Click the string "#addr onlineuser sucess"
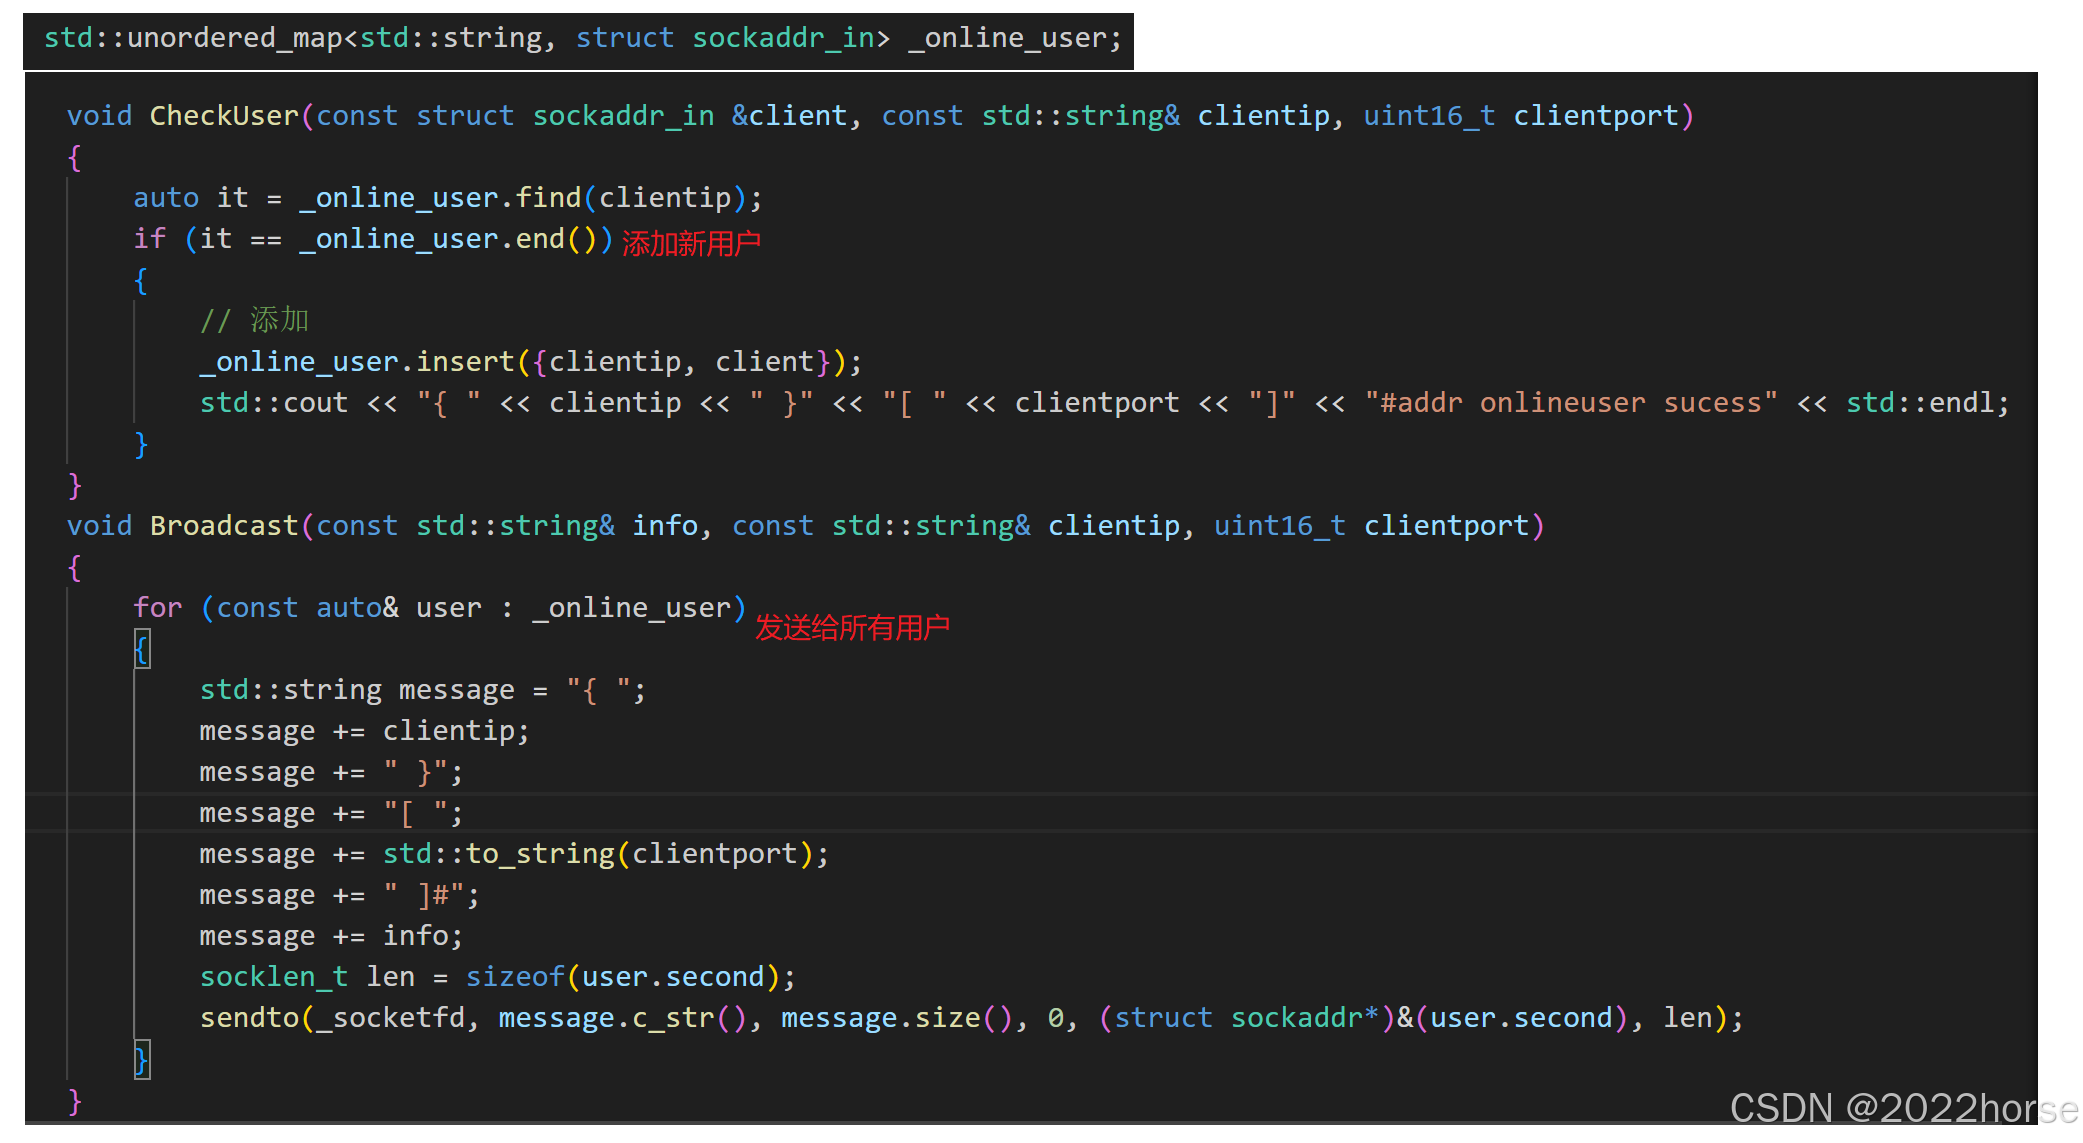Image resolution: width=2083 pixels, height=1143 pixels. pyautogui.click(x=1571, y=403)
